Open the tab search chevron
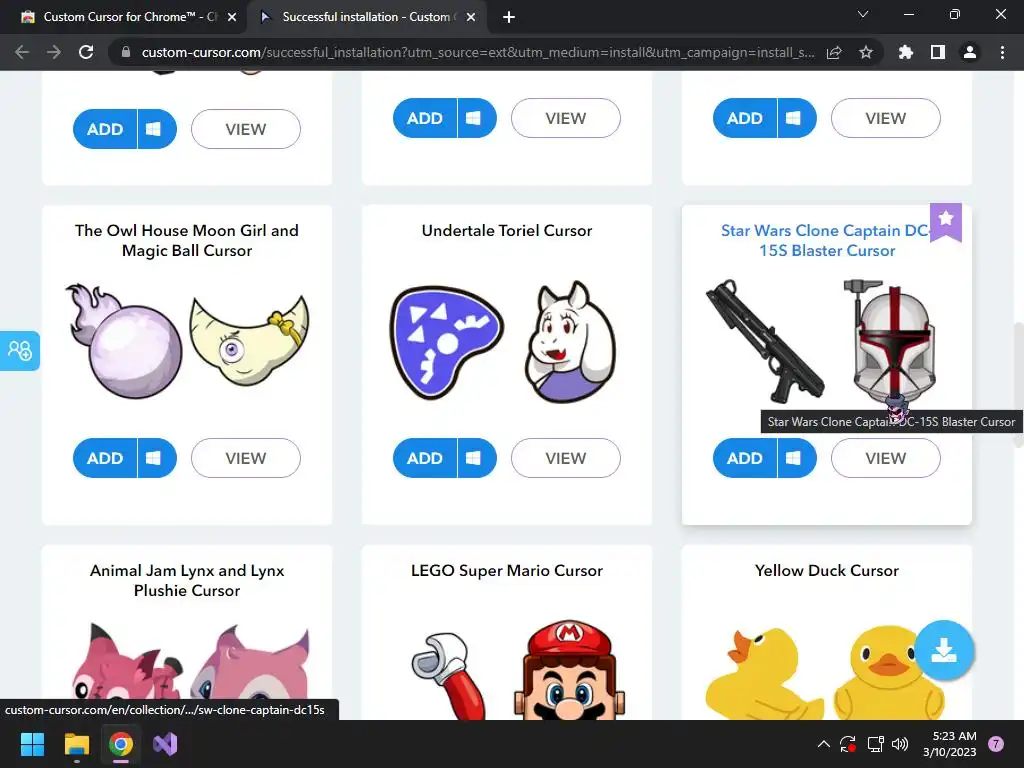This screenshot has height=768, width=1024. pos(863,14)
